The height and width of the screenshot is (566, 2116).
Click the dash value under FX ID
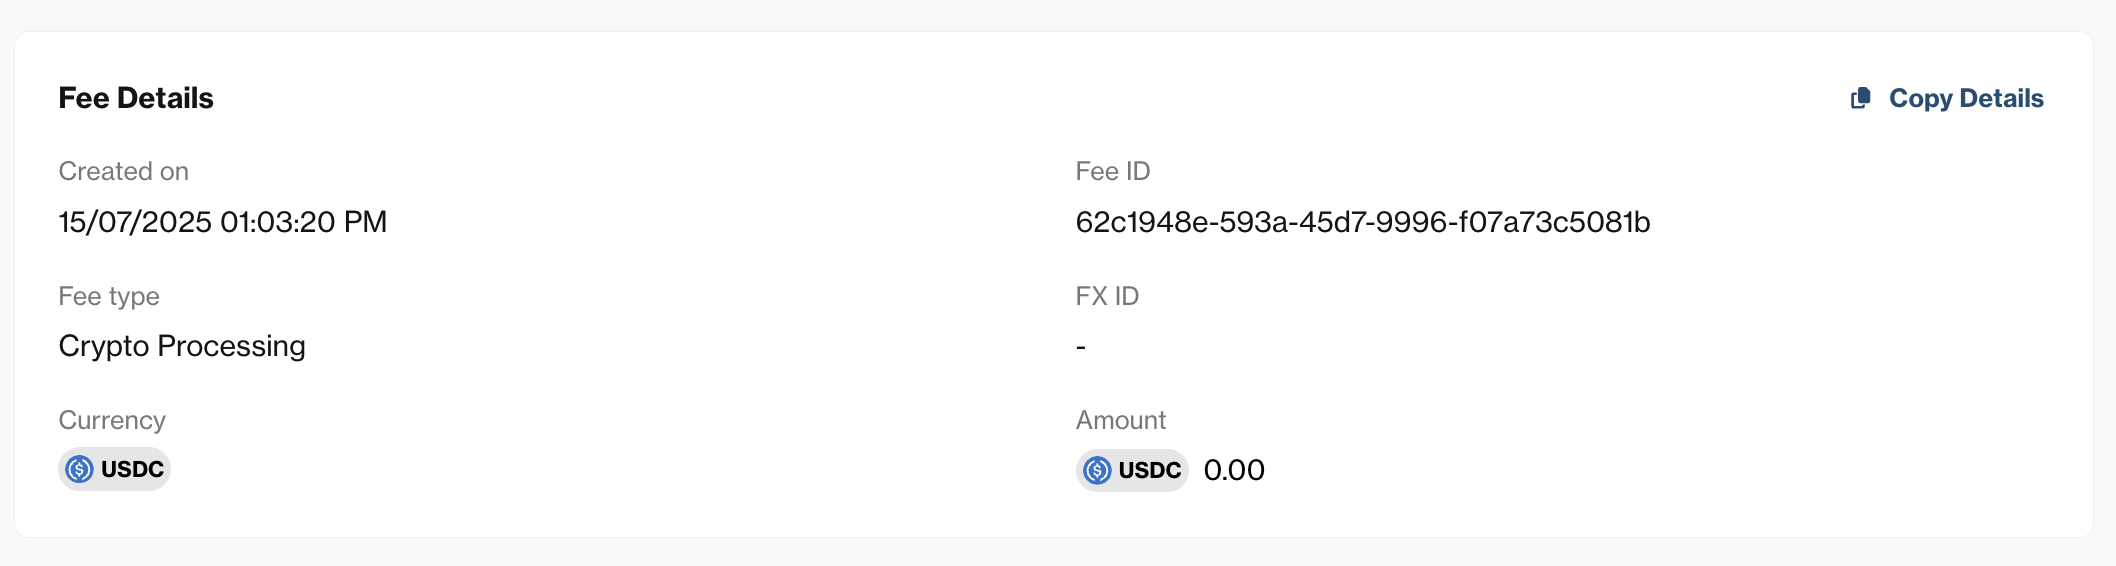(x=1081, y=347)
